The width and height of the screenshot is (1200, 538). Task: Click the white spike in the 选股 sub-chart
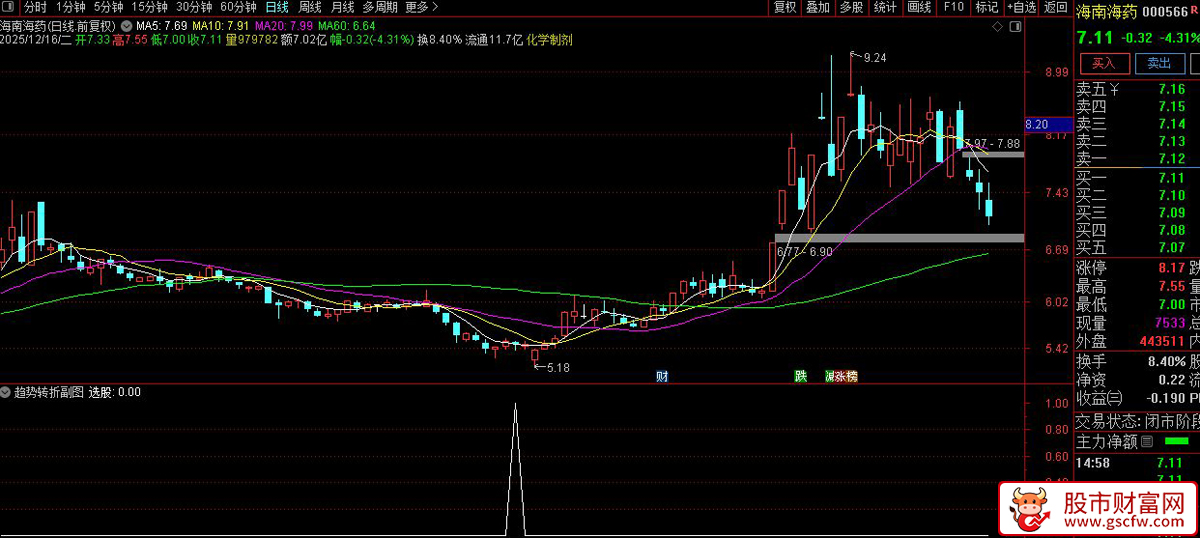(x=516, y=468)
